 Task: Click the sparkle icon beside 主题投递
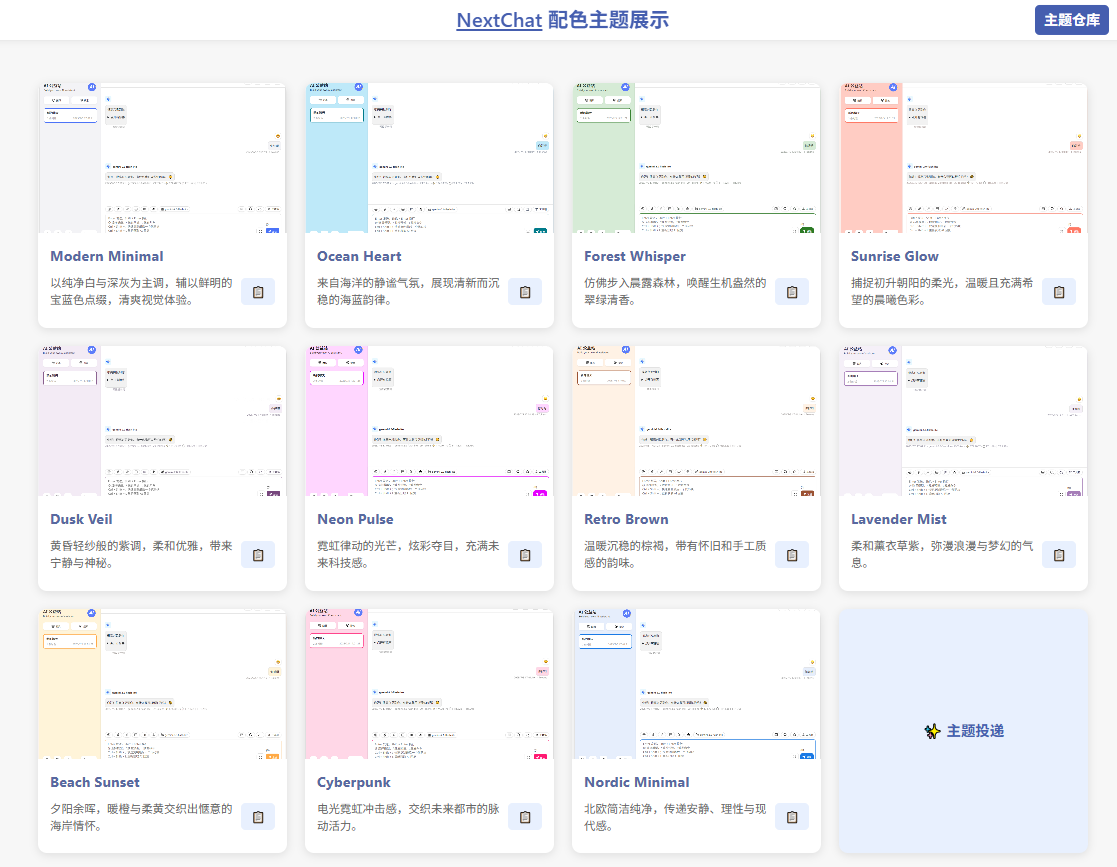(x=932, y=731)
